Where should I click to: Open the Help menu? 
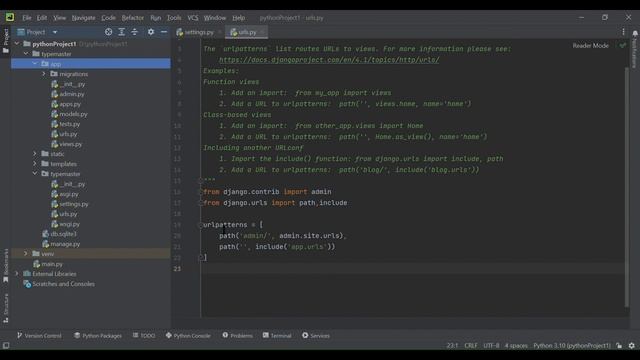pyautogui.click(x=239, y=18)
